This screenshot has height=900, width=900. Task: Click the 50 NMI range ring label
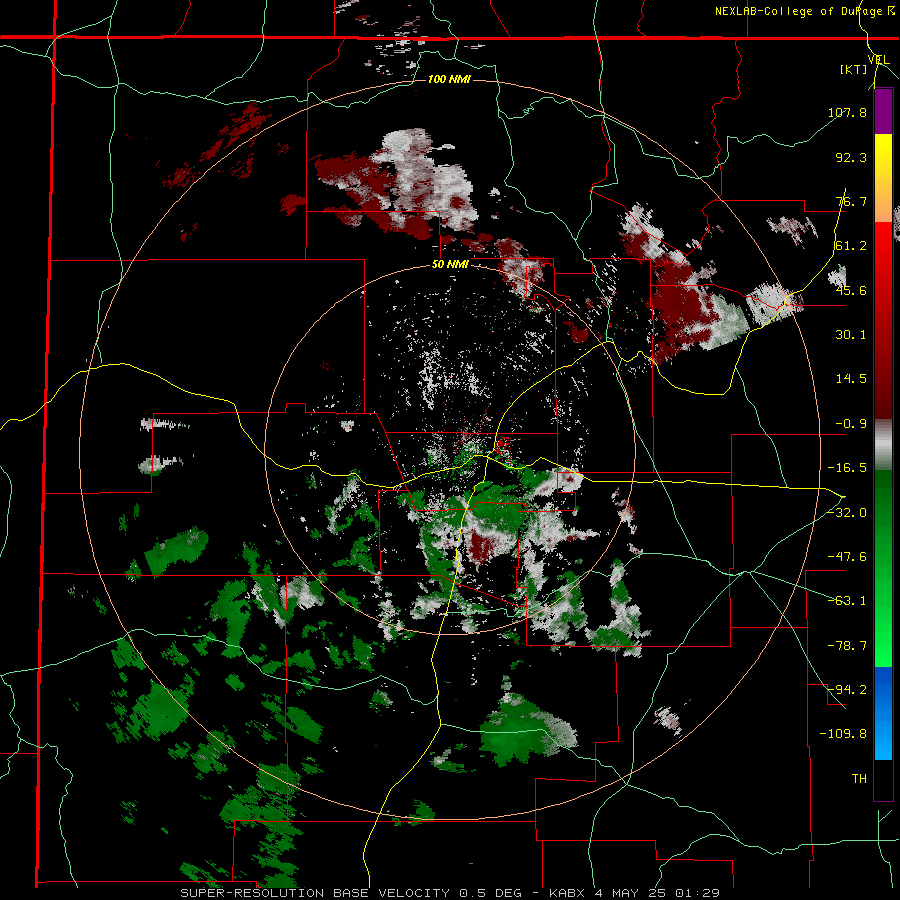click(449, 265)
